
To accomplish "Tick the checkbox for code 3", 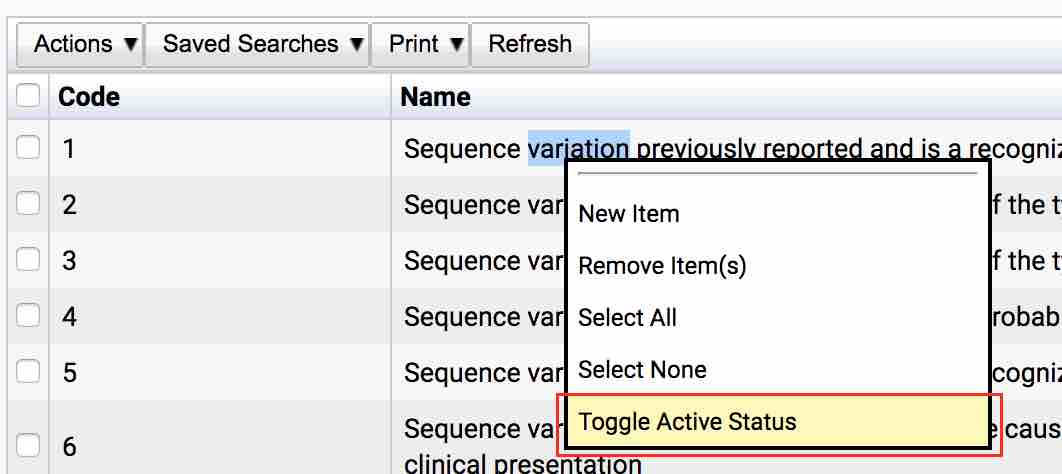I will (28, 260).
